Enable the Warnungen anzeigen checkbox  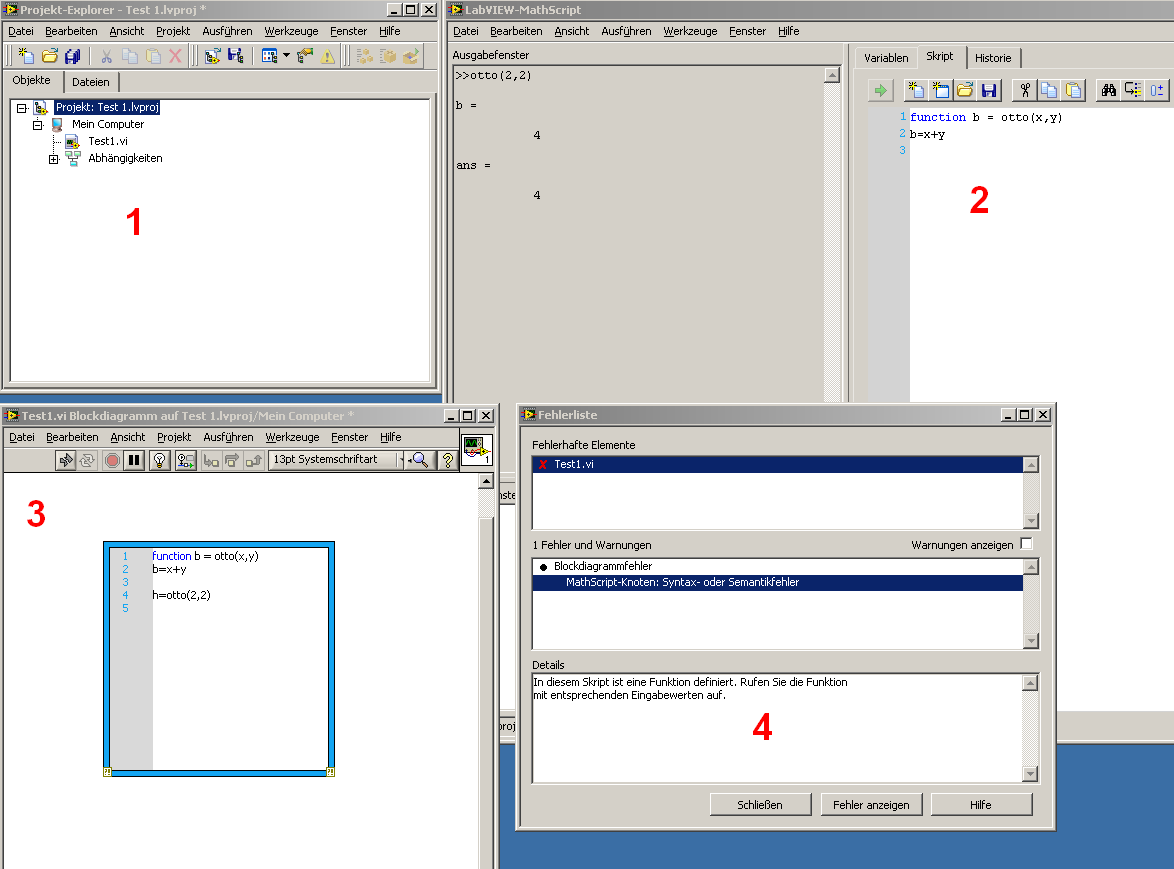[1027, 544]
